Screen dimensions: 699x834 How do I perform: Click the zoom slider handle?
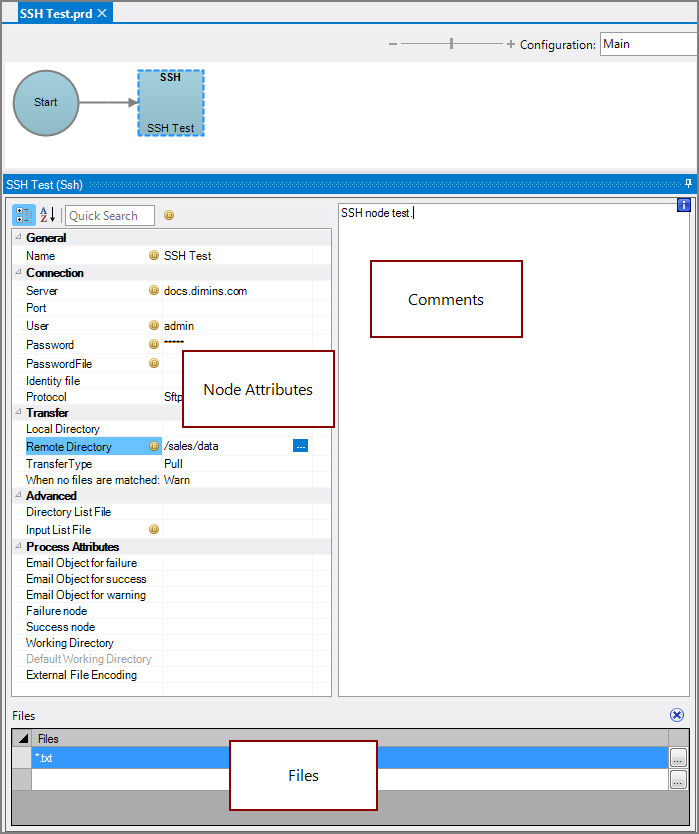click(x=452, y=44)
